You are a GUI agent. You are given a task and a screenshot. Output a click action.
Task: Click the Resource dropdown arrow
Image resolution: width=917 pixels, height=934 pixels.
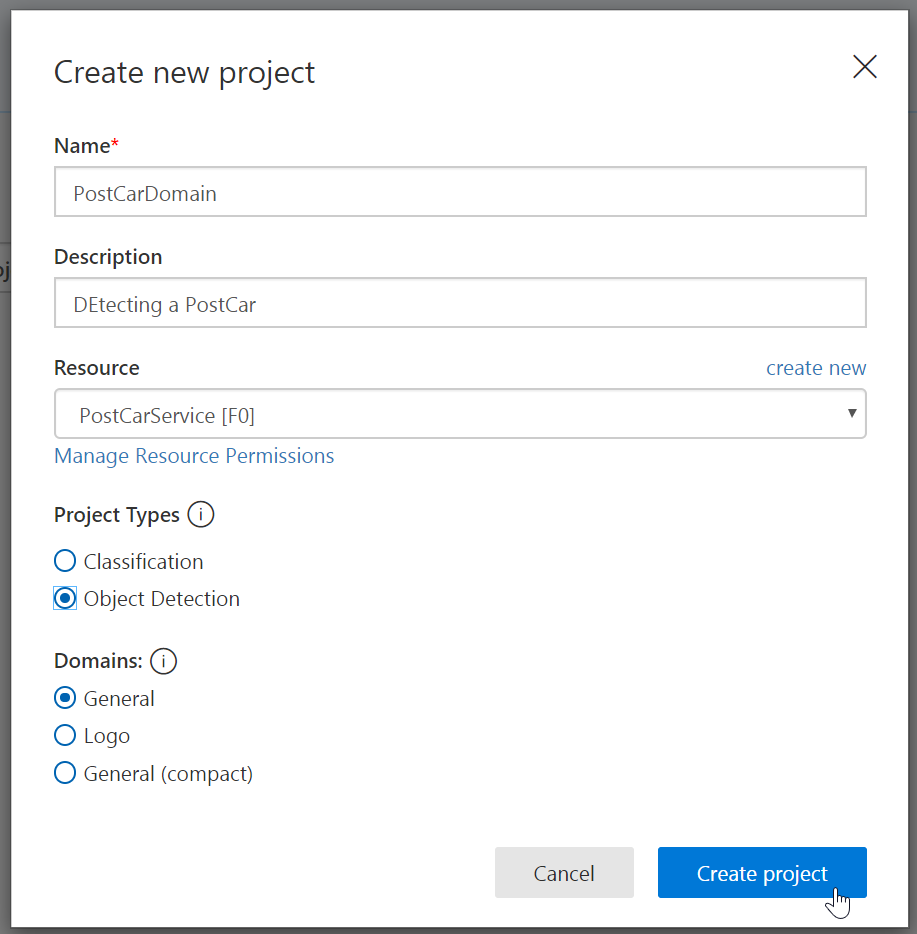(x=852, y=413)
